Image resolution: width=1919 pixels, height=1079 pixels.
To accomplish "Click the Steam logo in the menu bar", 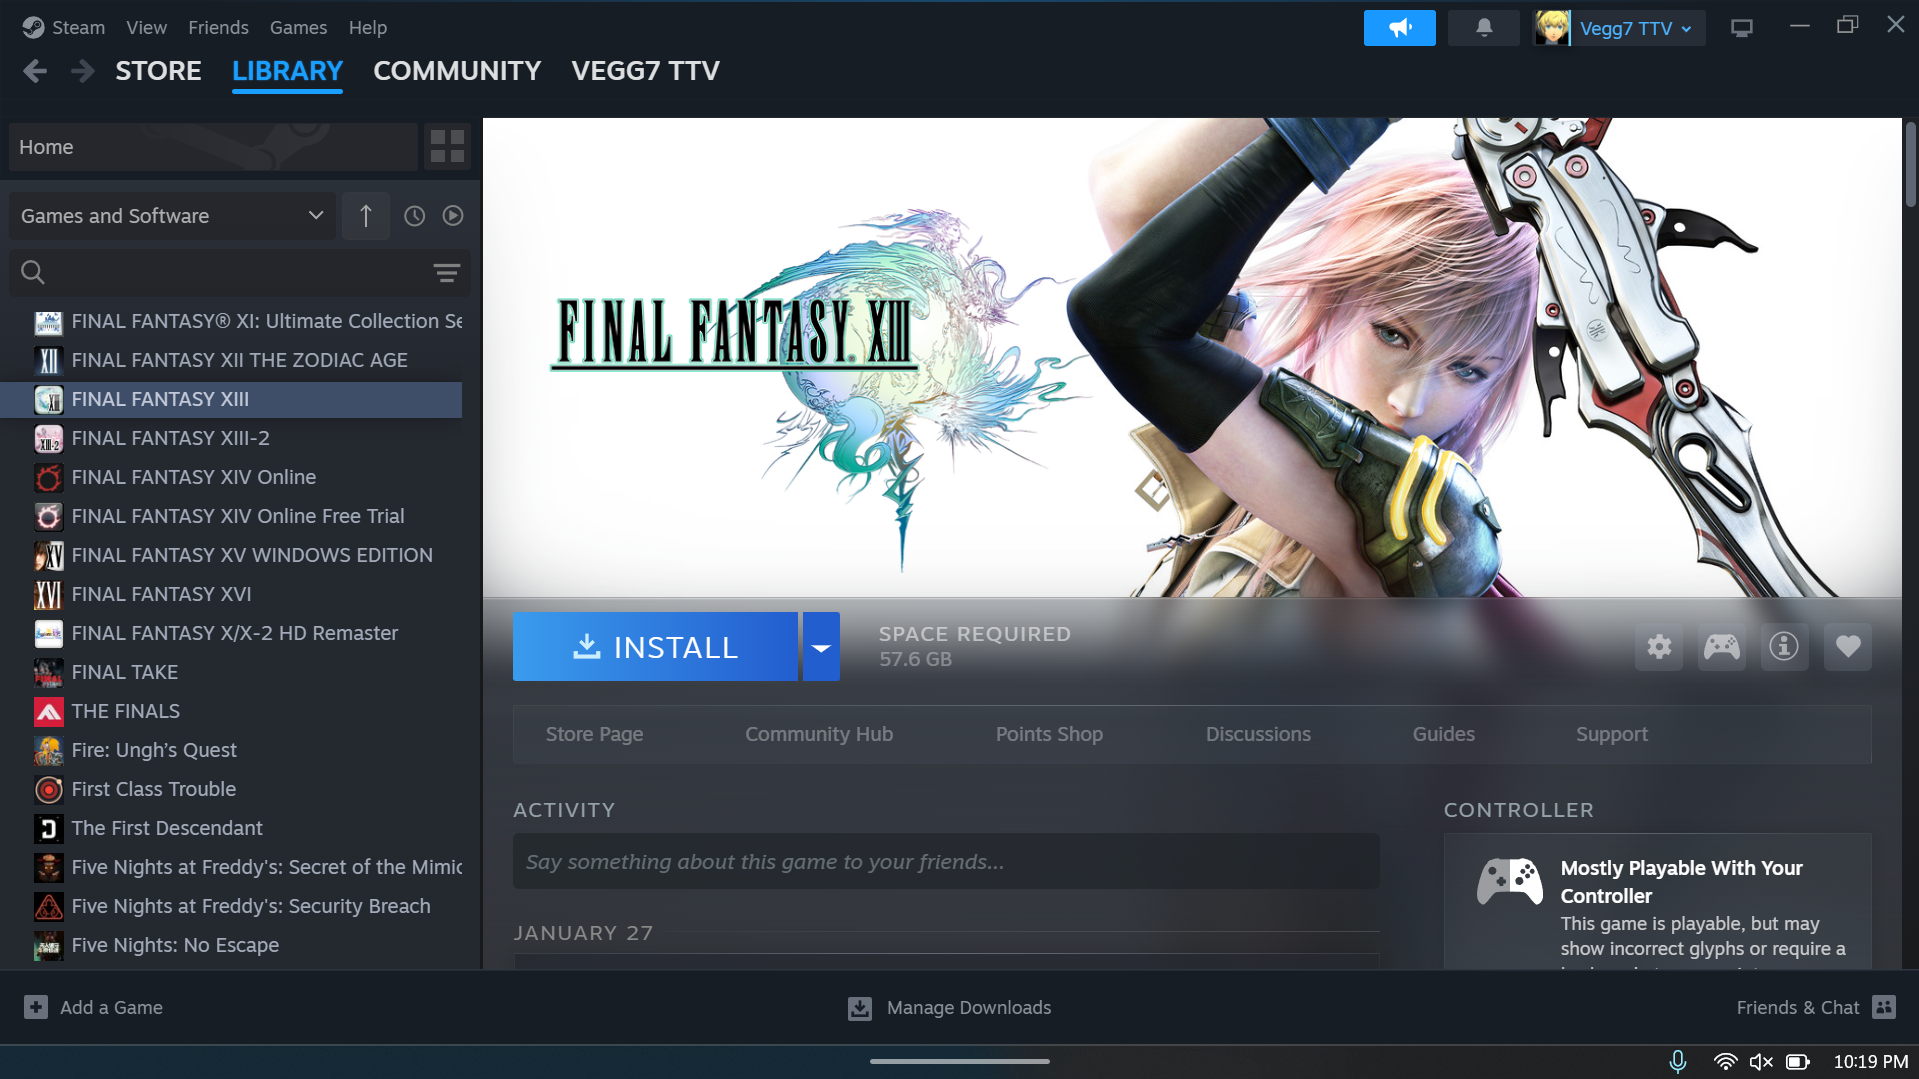I will [33, 27].
